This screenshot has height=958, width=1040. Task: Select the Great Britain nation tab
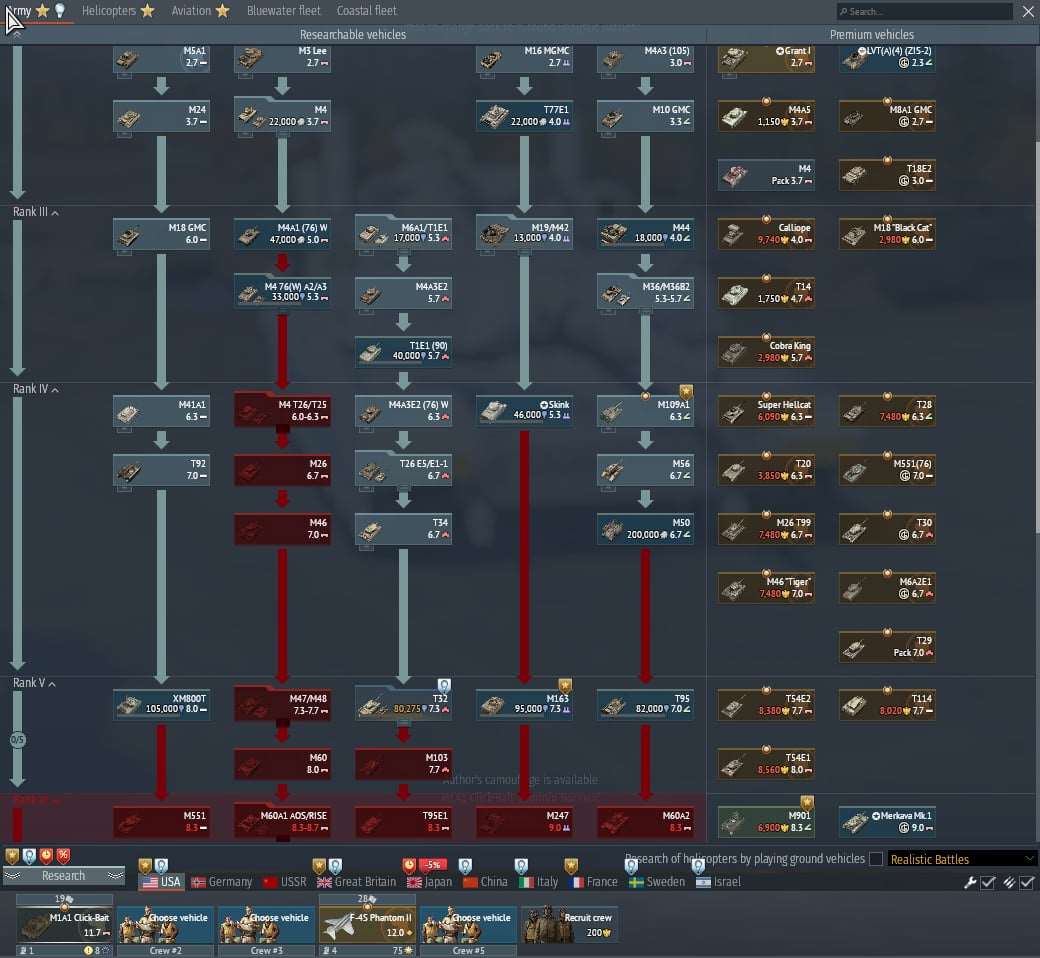click(x=356, y=882)
